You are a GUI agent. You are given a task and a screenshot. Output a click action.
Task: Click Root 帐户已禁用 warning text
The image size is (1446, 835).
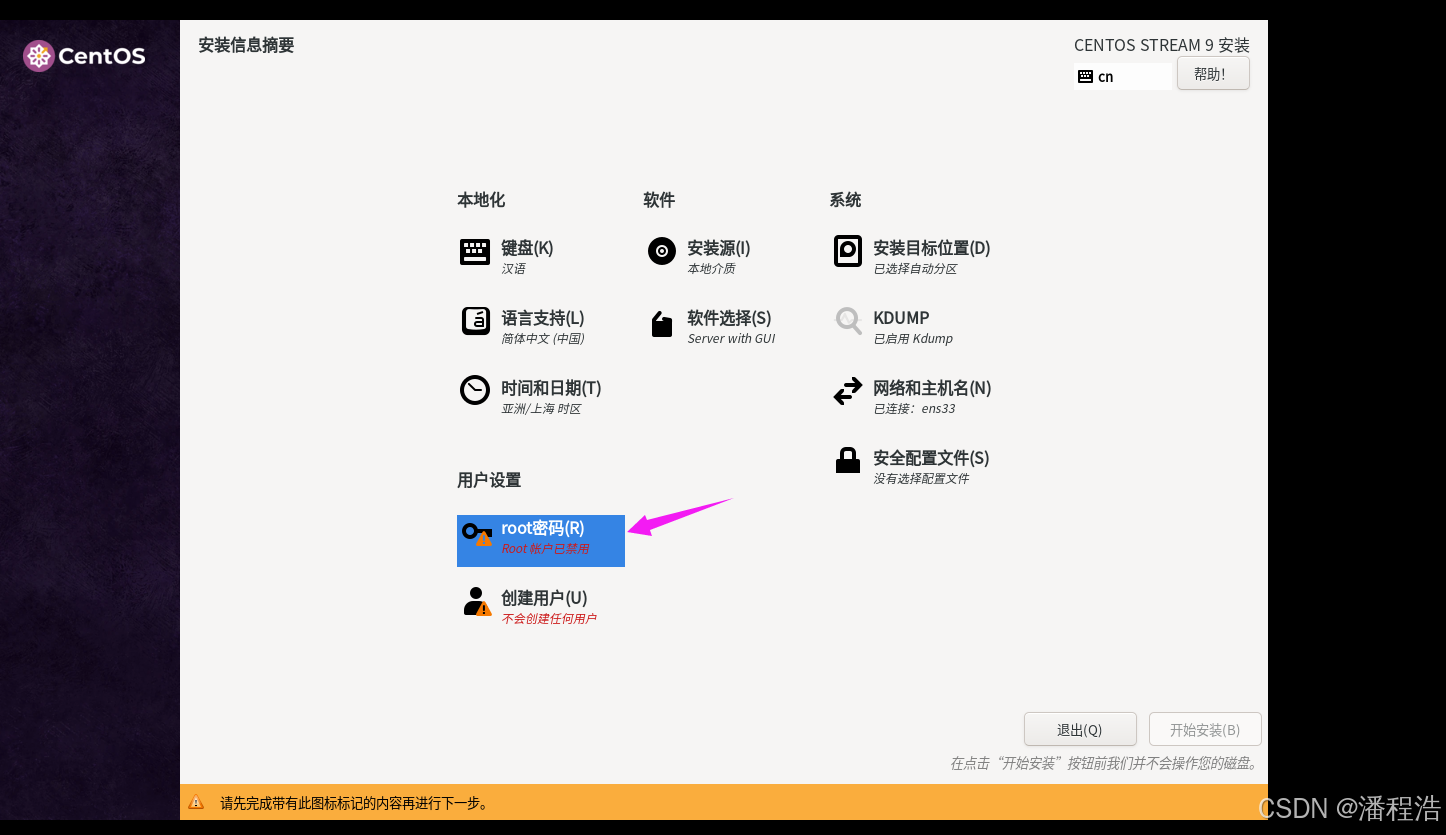point(545,549)
